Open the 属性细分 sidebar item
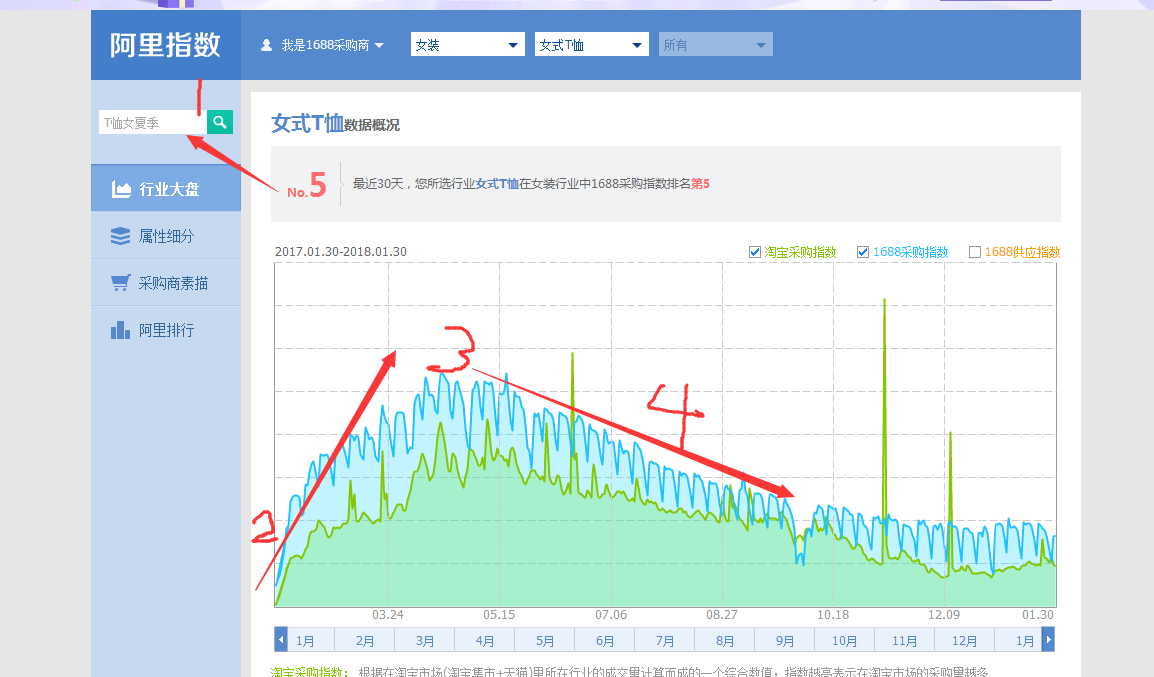1154x677 pixels. tap(166, 235)
